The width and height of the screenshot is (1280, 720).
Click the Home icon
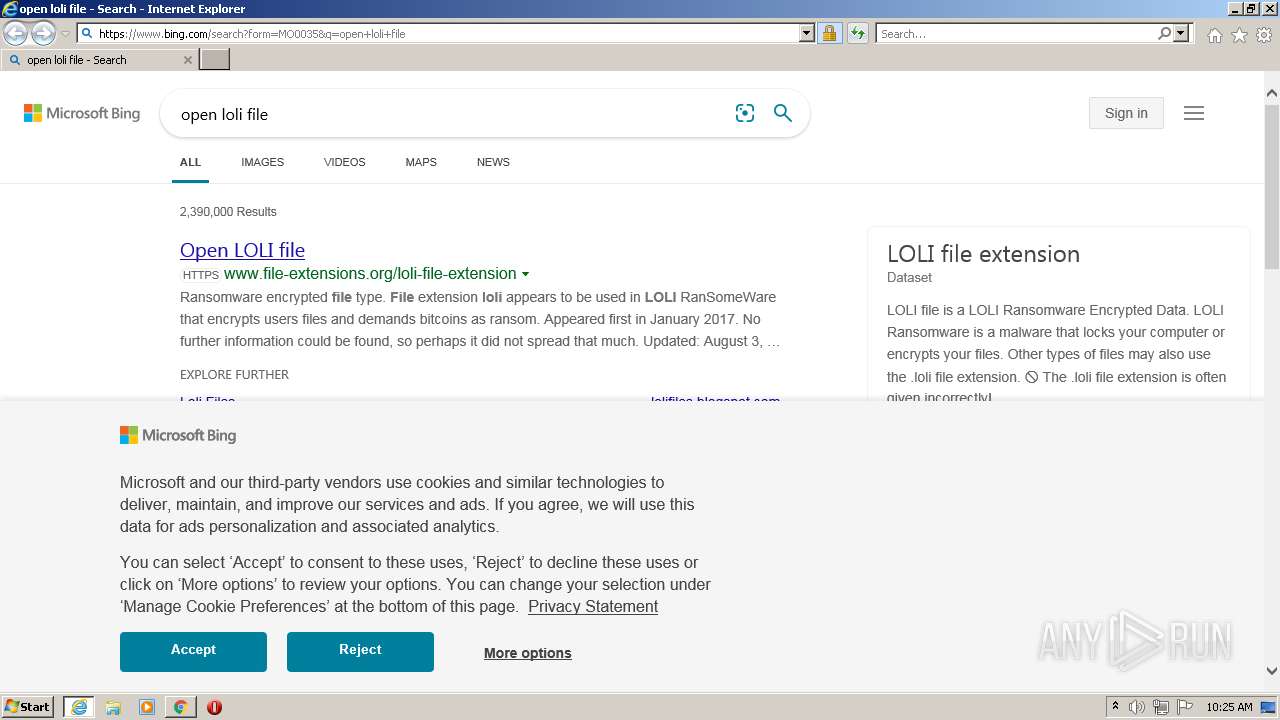pos(1214,35)
